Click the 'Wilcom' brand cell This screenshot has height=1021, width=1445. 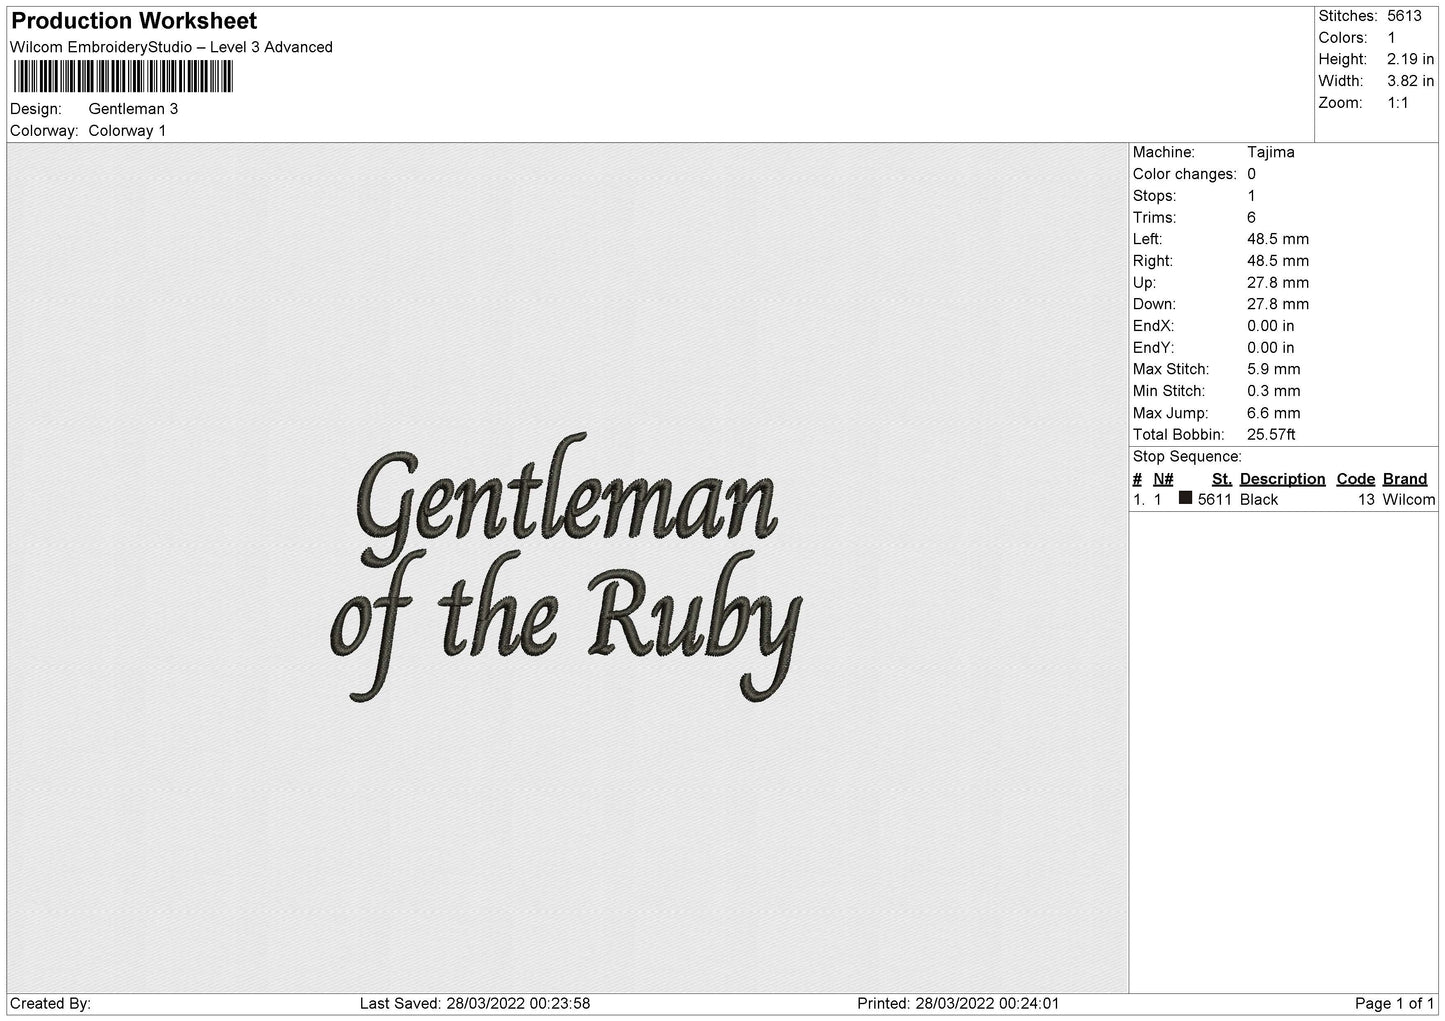(1408, 500)
